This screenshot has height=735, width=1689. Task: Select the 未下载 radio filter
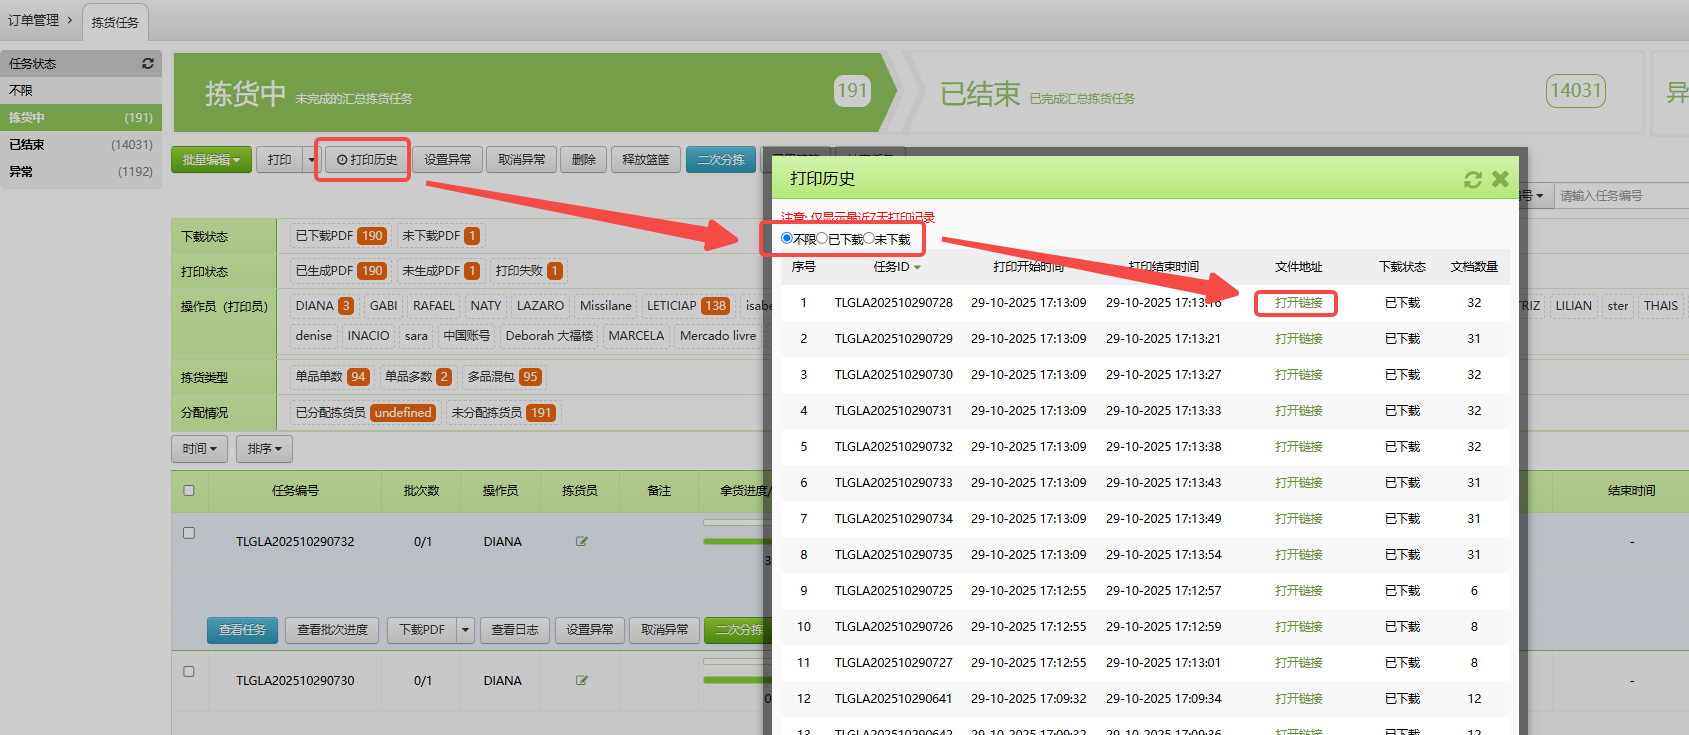(869, 239)
